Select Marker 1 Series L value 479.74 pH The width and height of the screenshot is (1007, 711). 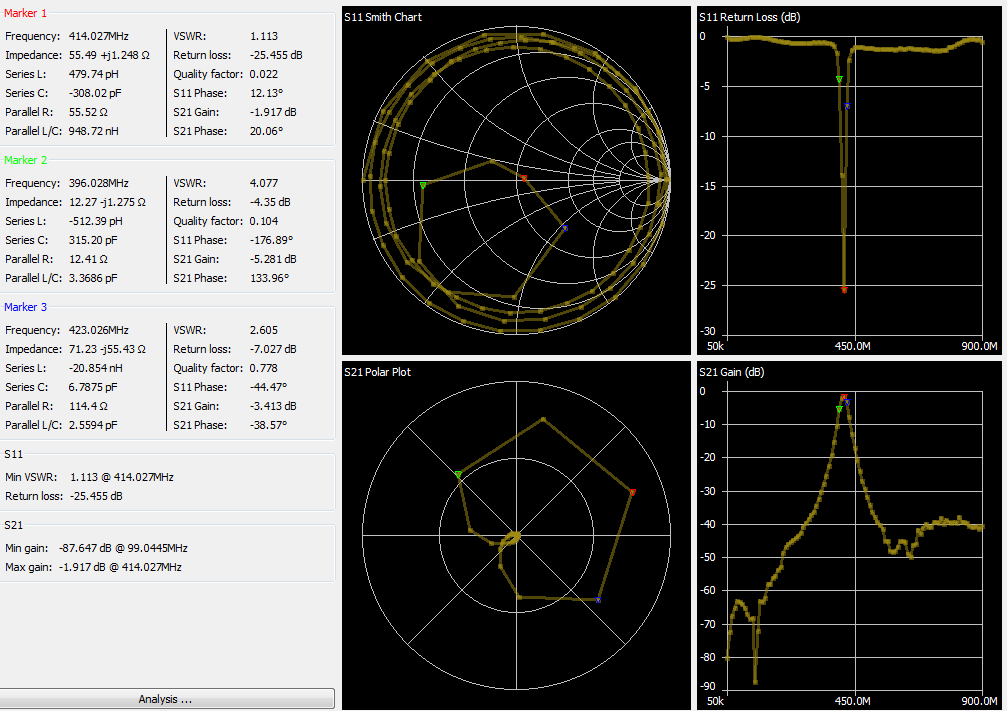(94, 74)
